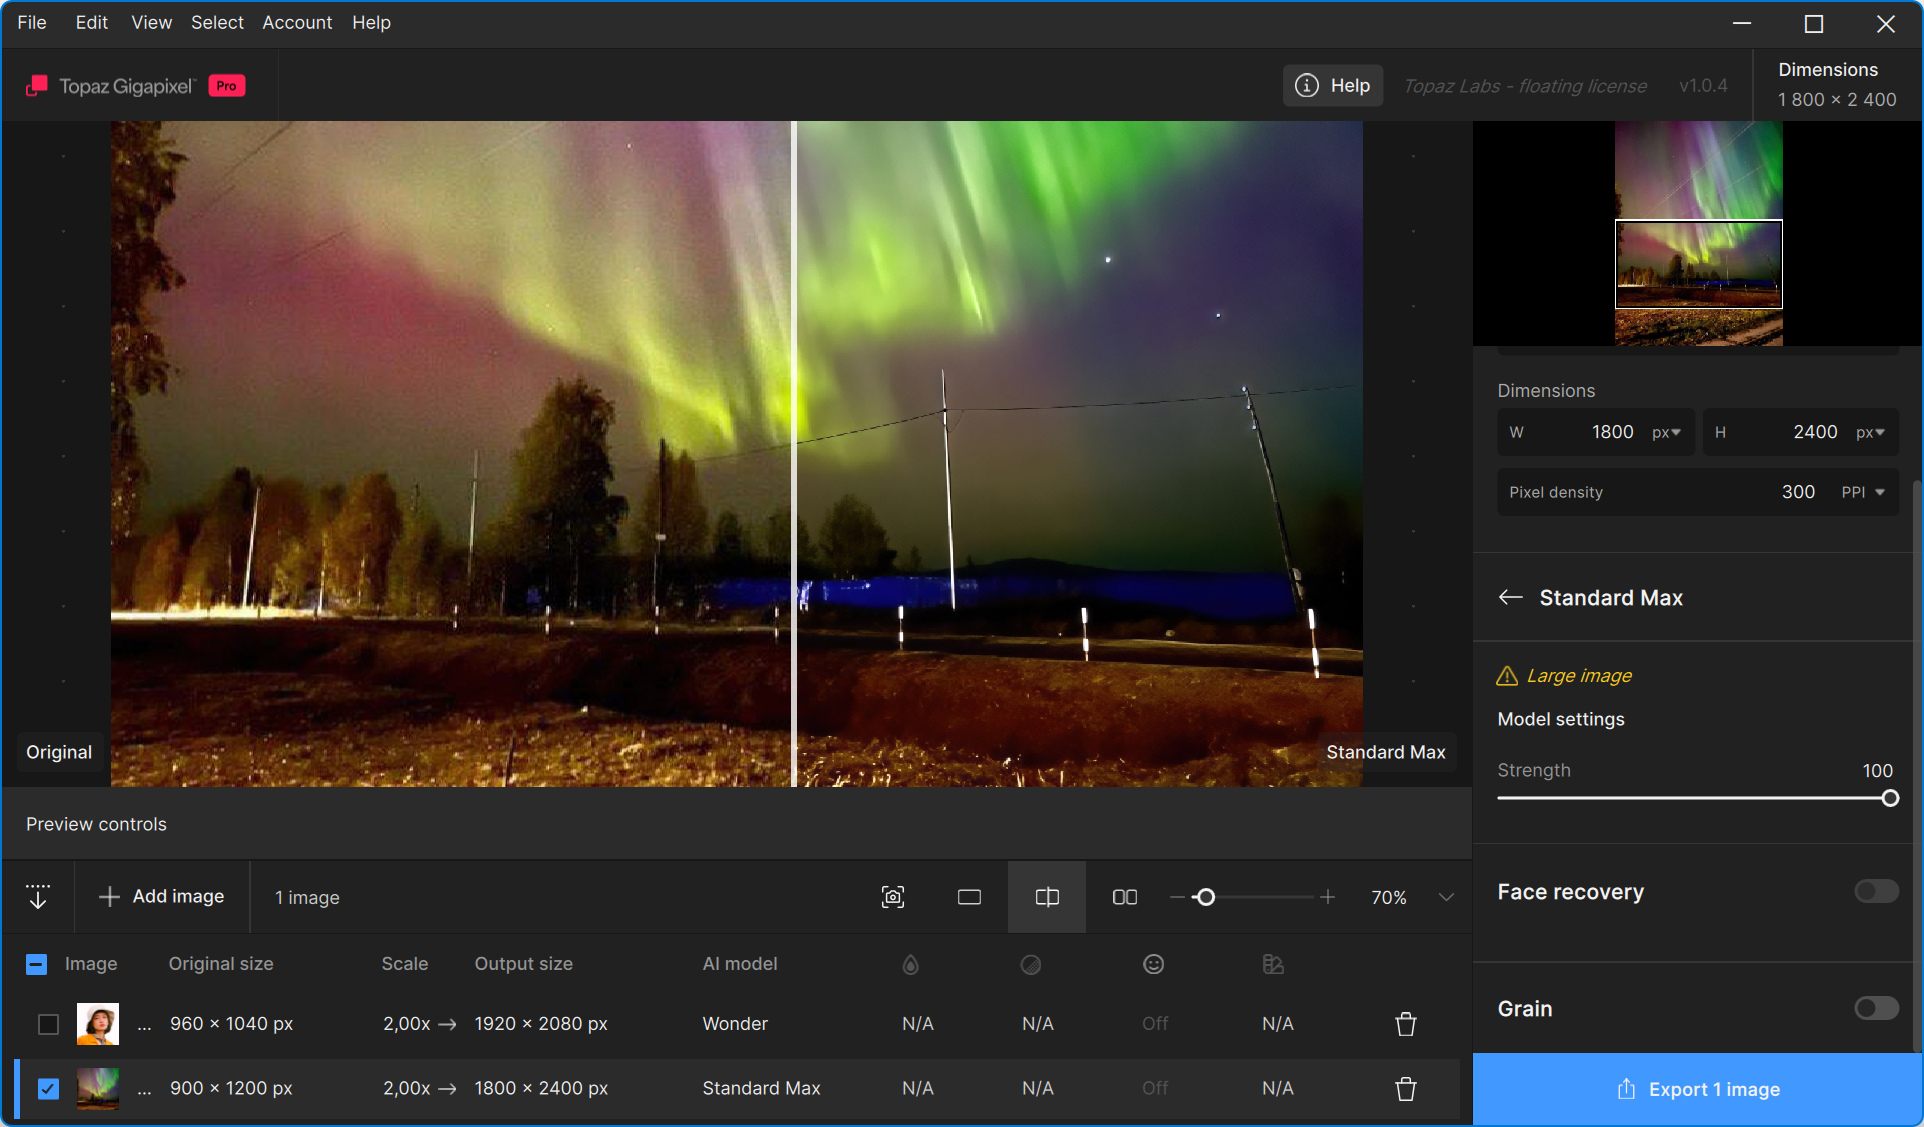Viewport: 1924px width, 1127px height.
Task: Select side-by-side view preview icon
Action: coord(1125,897)
